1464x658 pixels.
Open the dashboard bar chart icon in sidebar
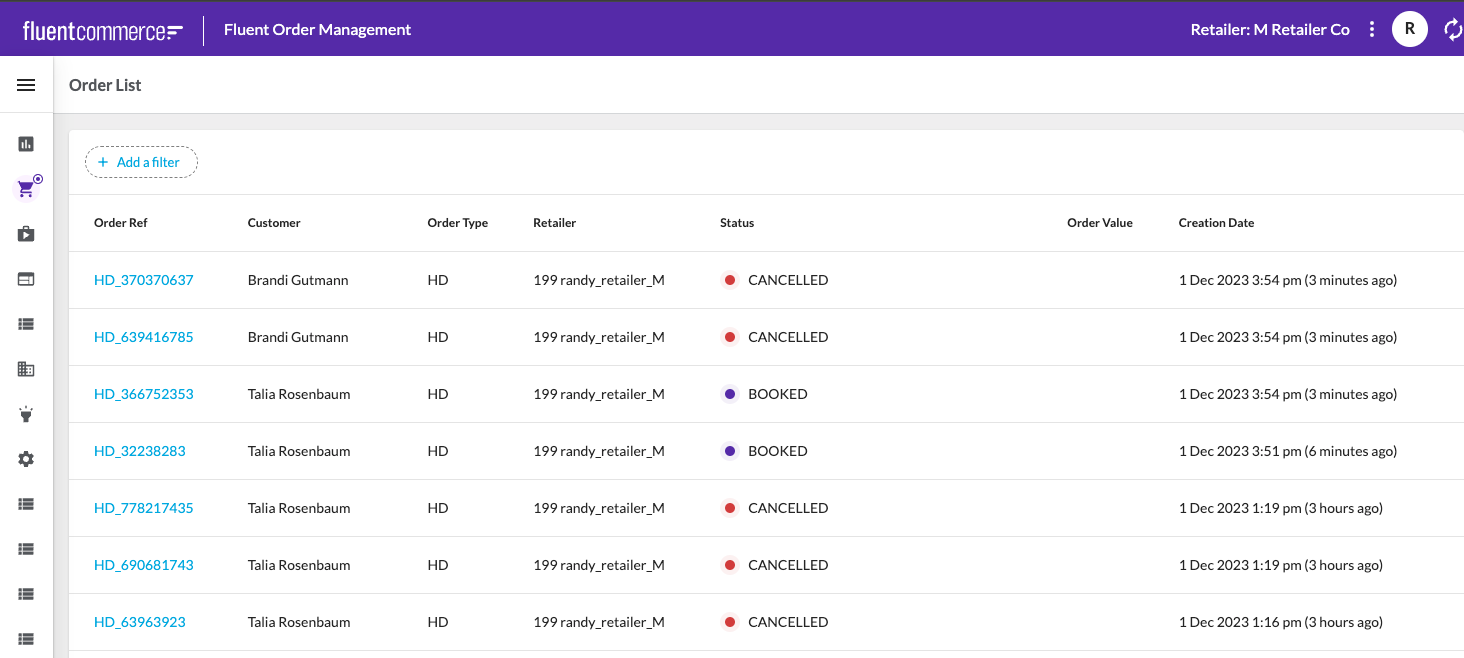coord(26,144)
